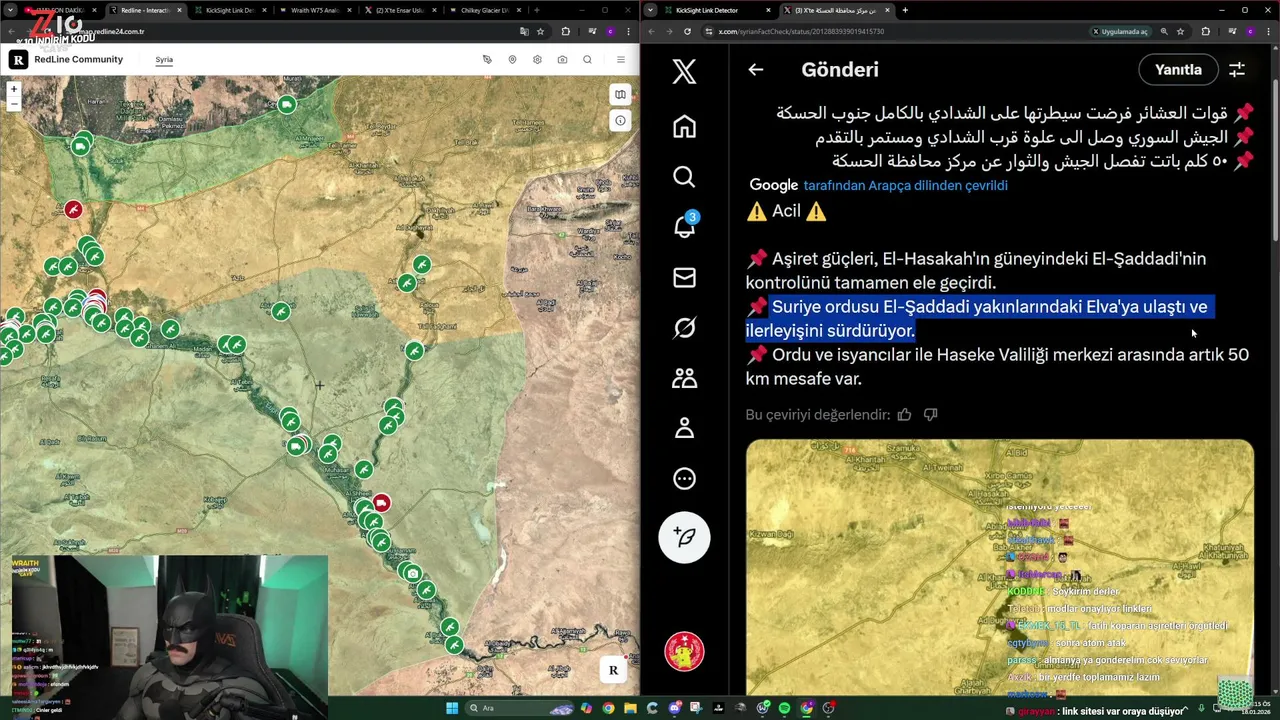Open Profile icon in X sidebar

click(684, 427)
